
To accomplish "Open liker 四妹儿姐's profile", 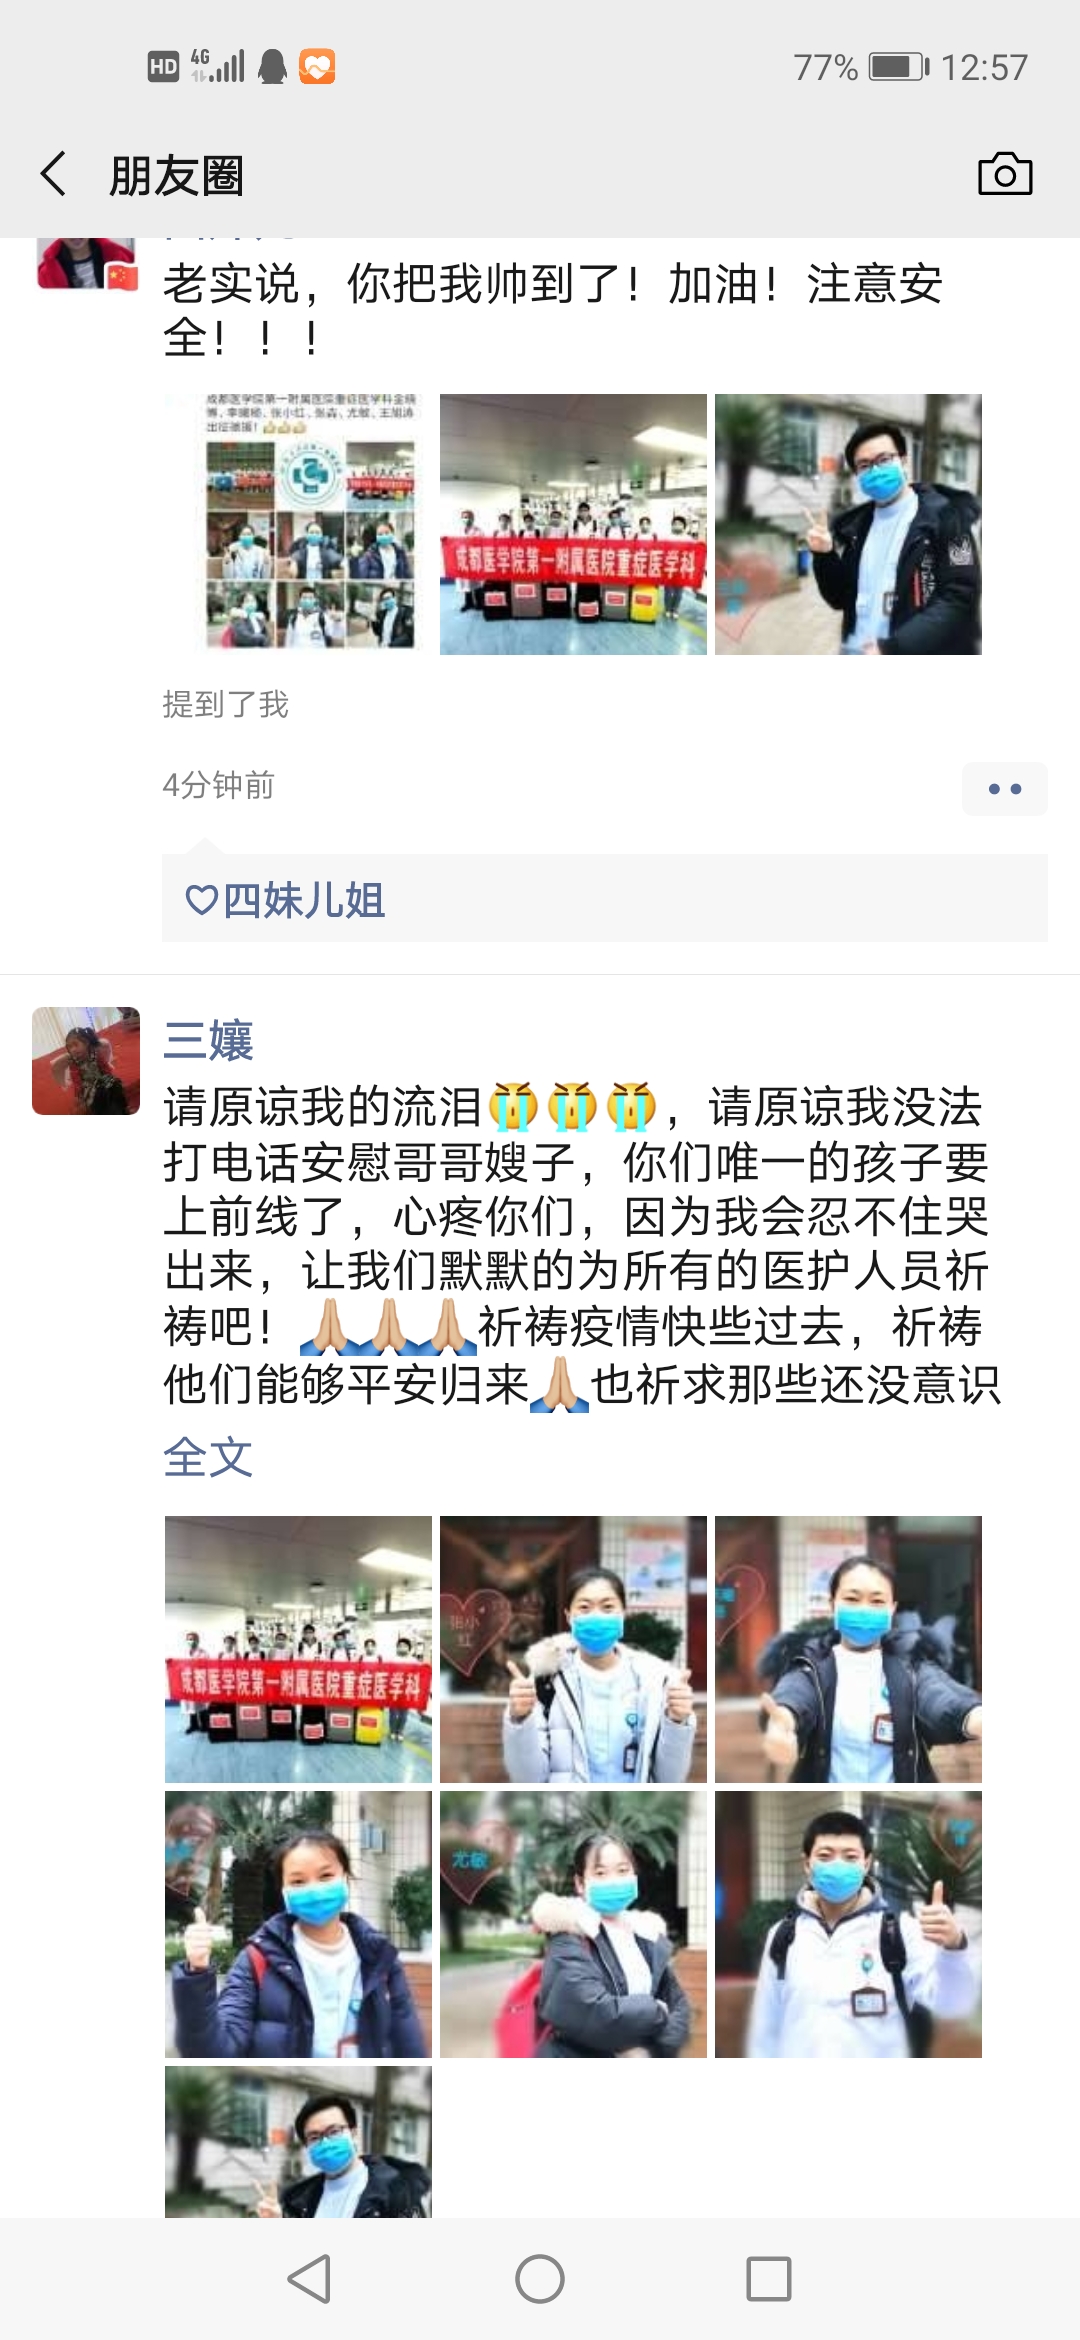I will point(303,900).
